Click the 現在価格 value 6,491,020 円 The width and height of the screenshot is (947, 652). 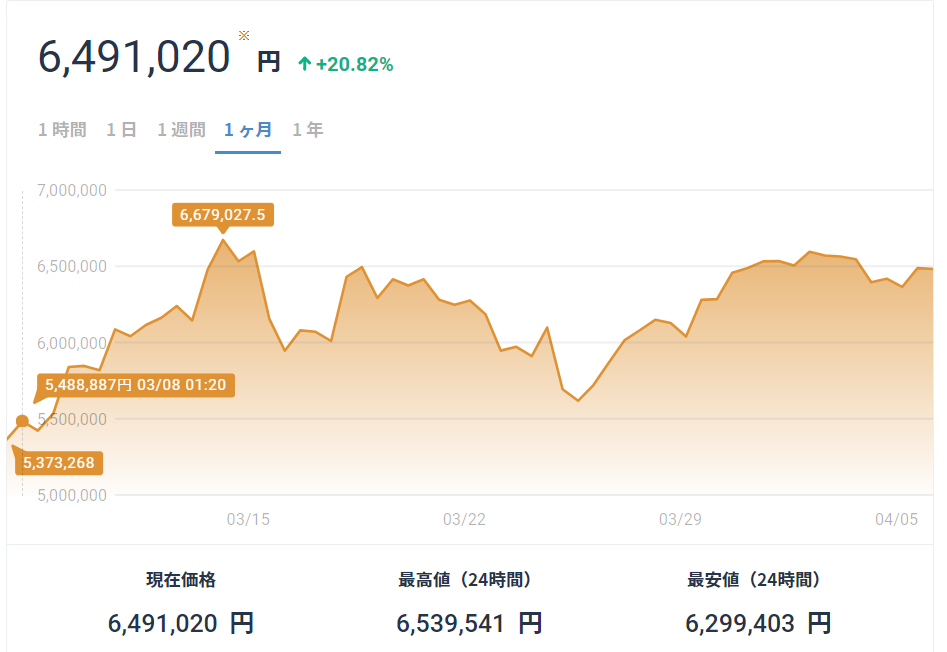tap(181, 624)
